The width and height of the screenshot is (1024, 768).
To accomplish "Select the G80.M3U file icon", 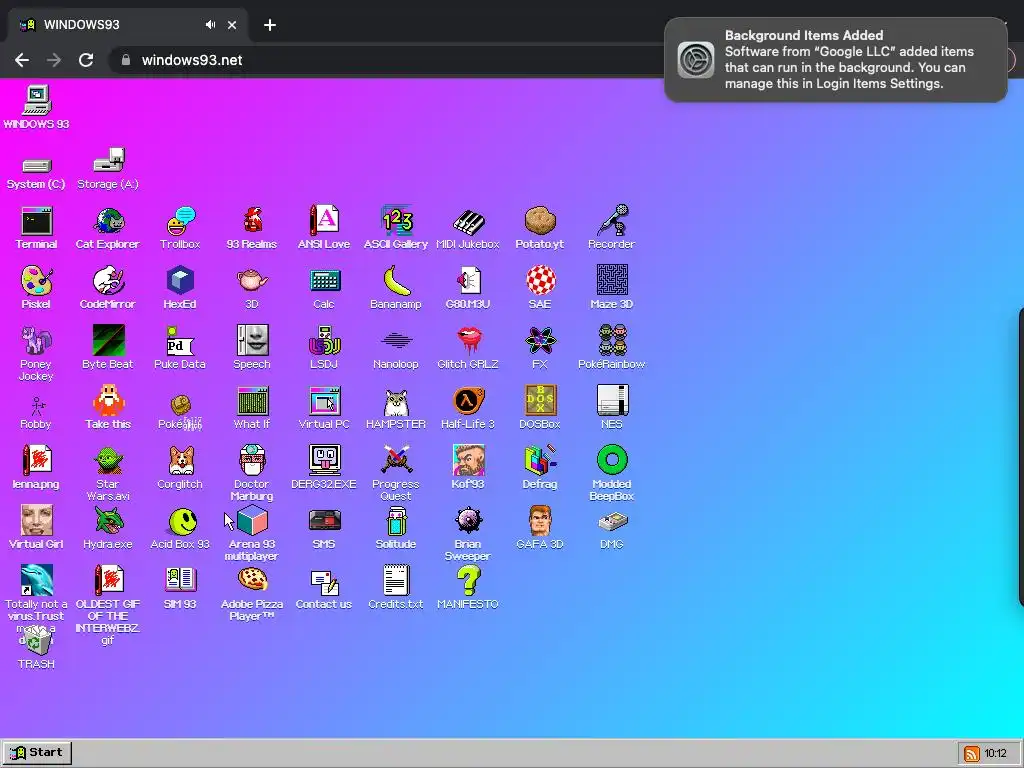I will pyautogui.click(x=468, y=281).
